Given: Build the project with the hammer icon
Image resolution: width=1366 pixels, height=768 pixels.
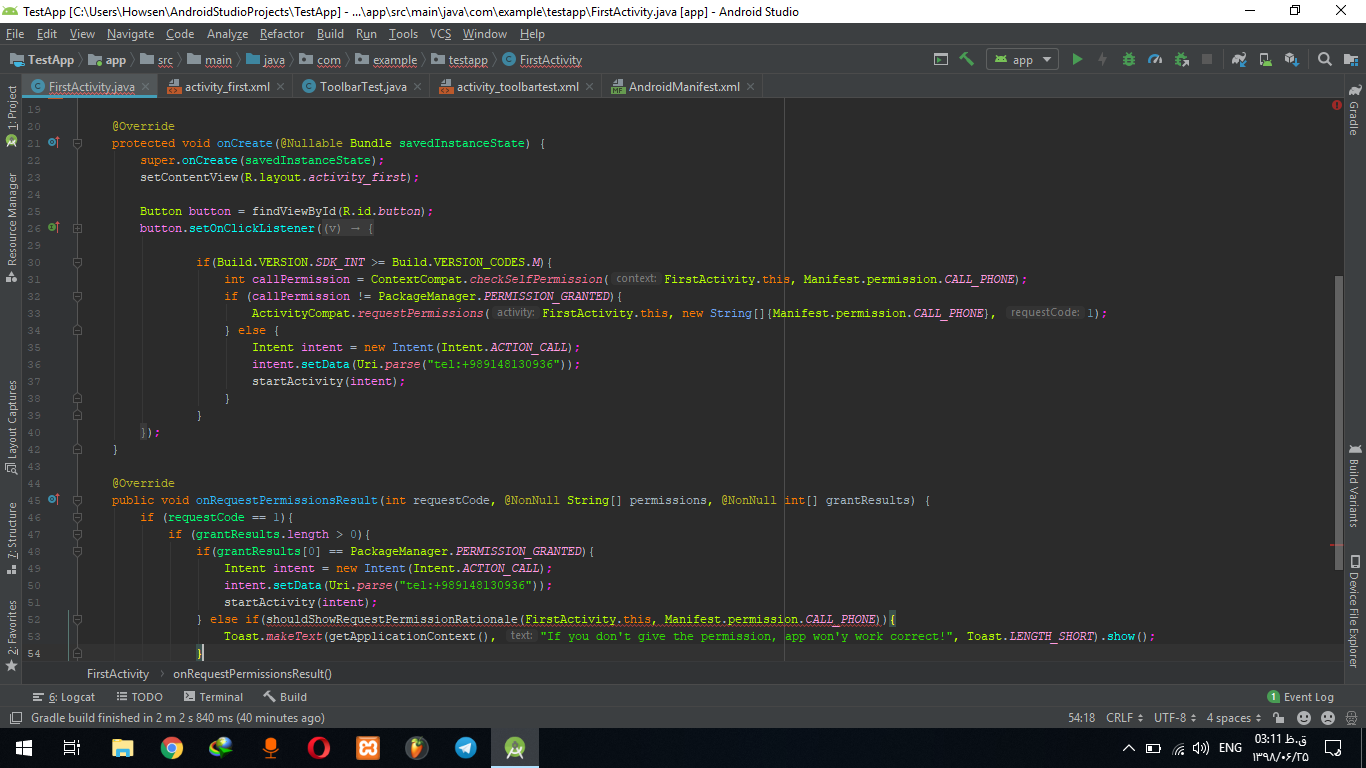Looking at the screenshot, I should pos(966,60).
